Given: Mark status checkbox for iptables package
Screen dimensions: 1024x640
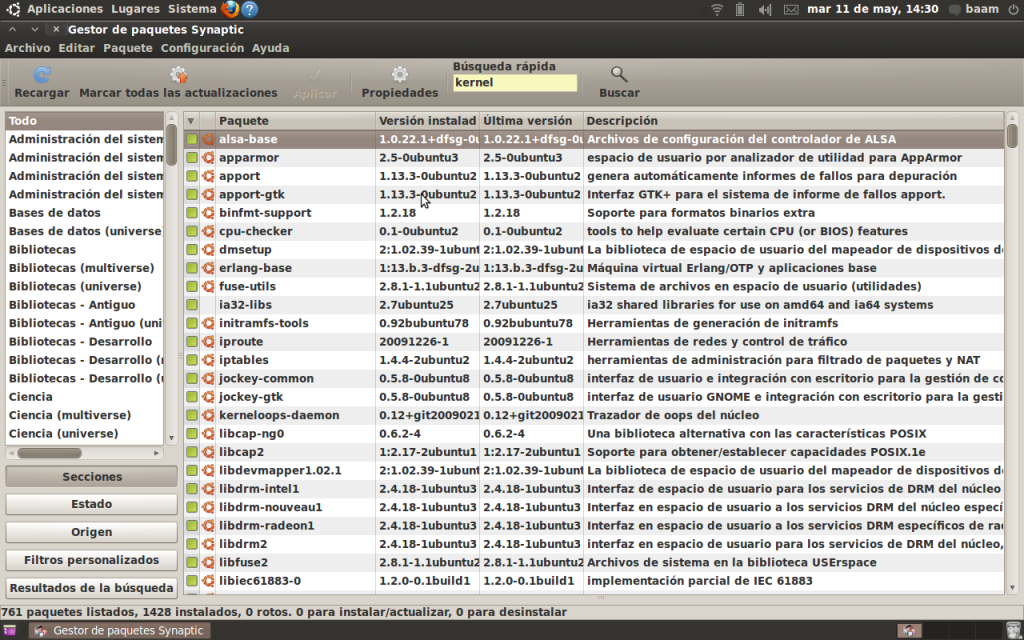Looking at the screenshot, I should 192,360.
